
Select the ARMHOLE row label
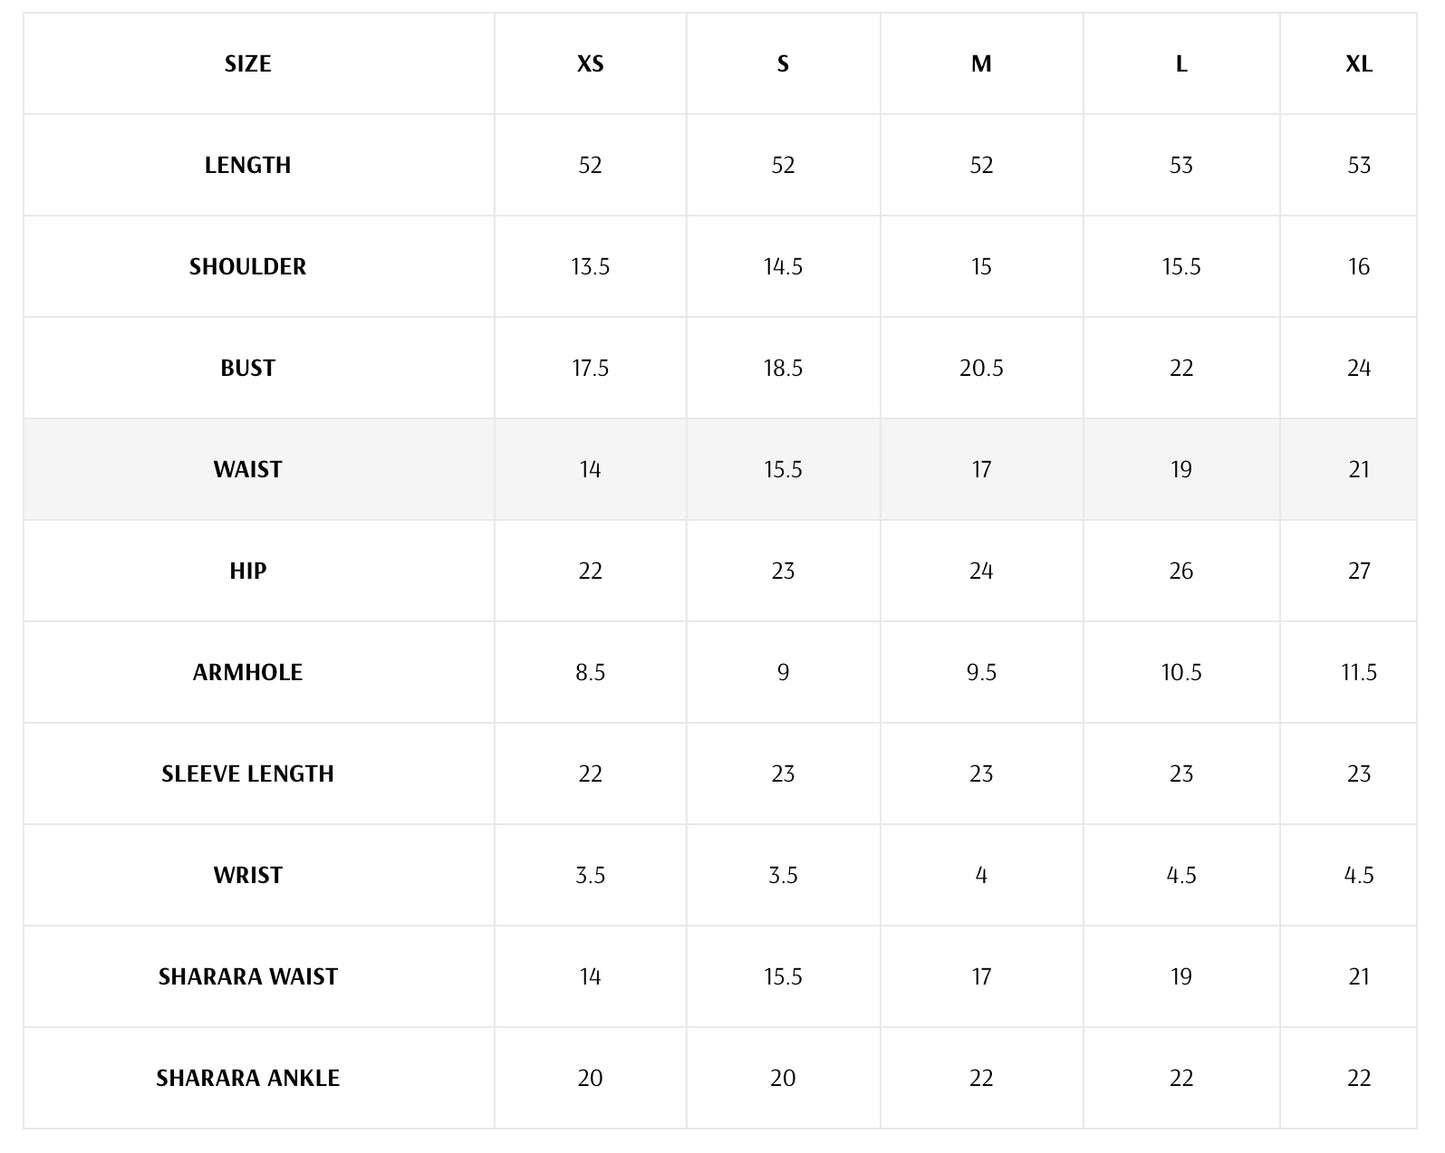247,673
